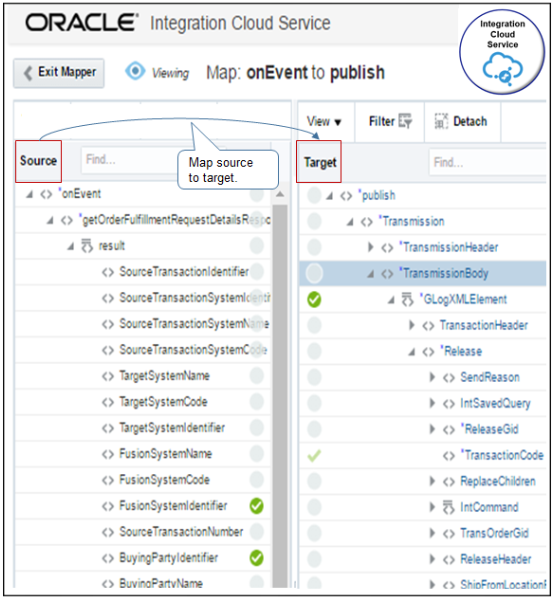This screenshot has height=599, width=554.
Task: Expand the IntCommand target node
Action: 432,507
